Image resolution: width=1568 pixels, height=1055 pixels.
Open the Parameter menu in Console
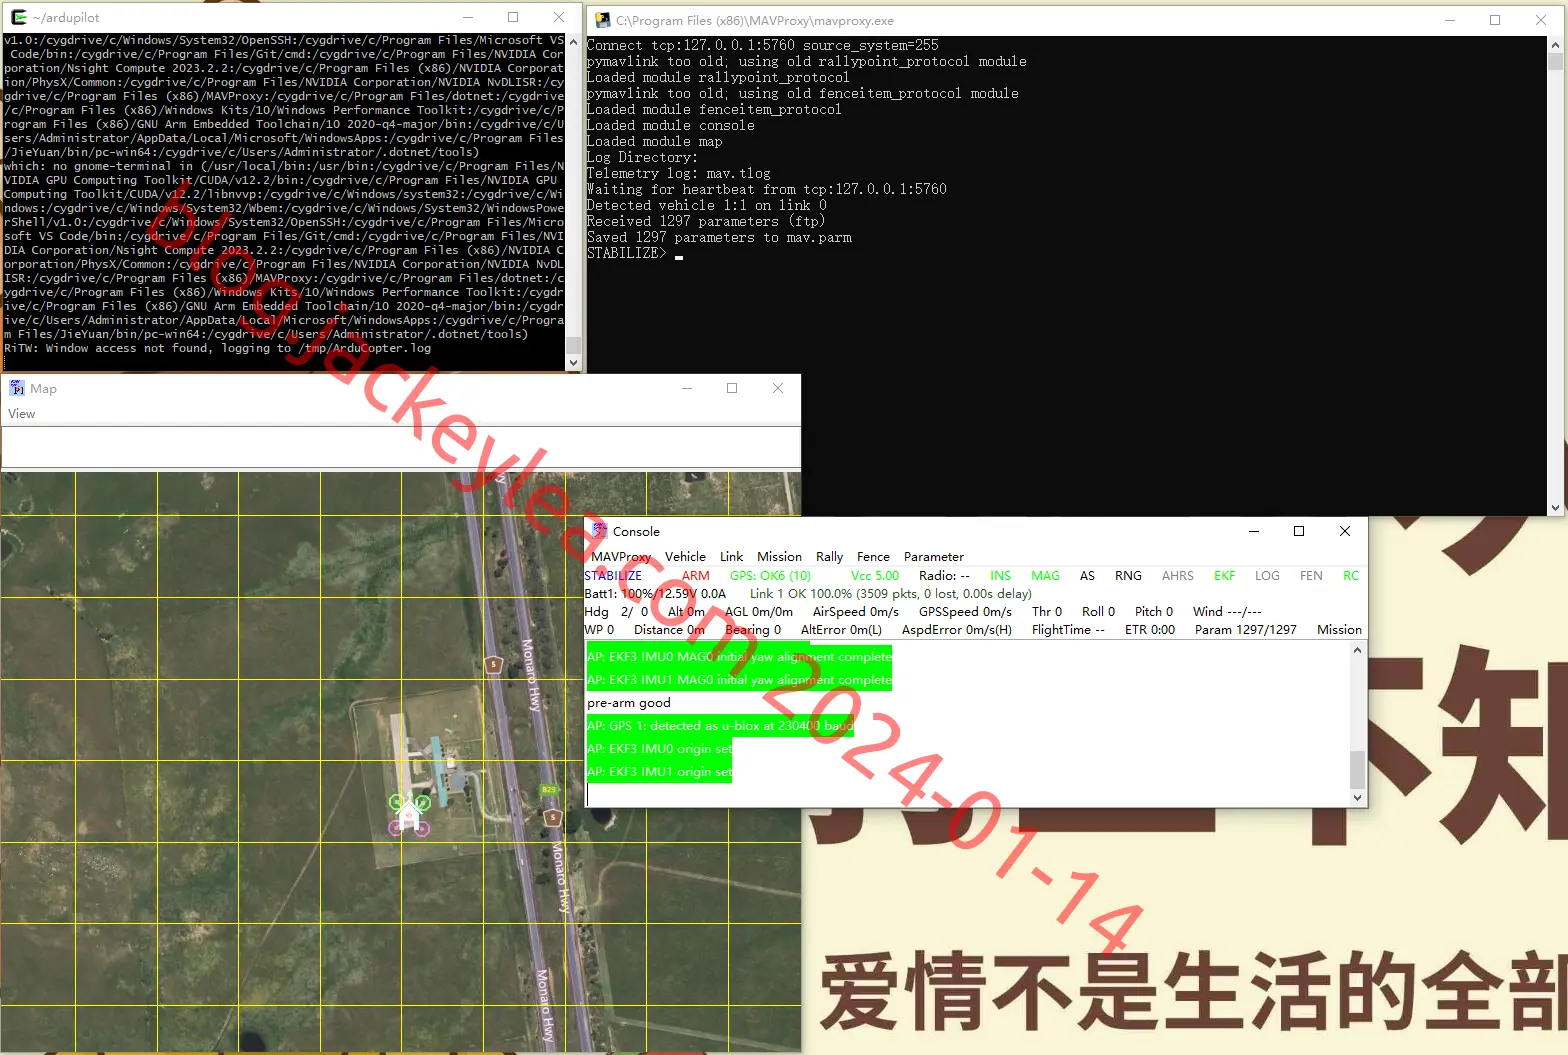(934, 557)
